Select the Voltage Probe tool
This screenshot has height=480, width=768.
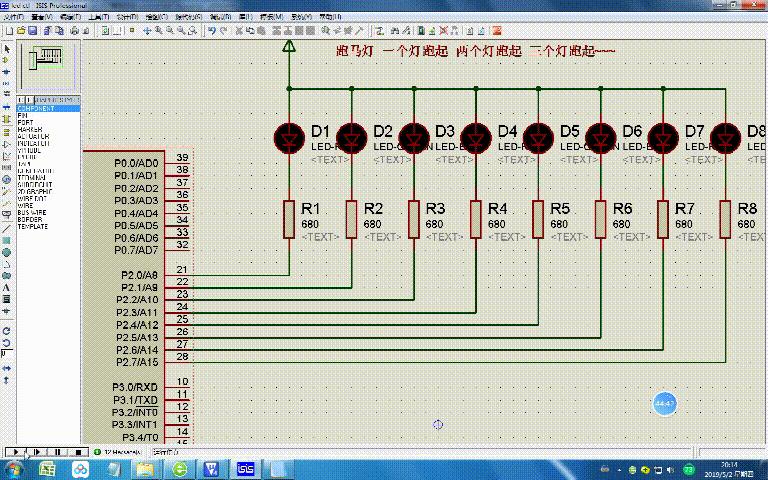6,192
